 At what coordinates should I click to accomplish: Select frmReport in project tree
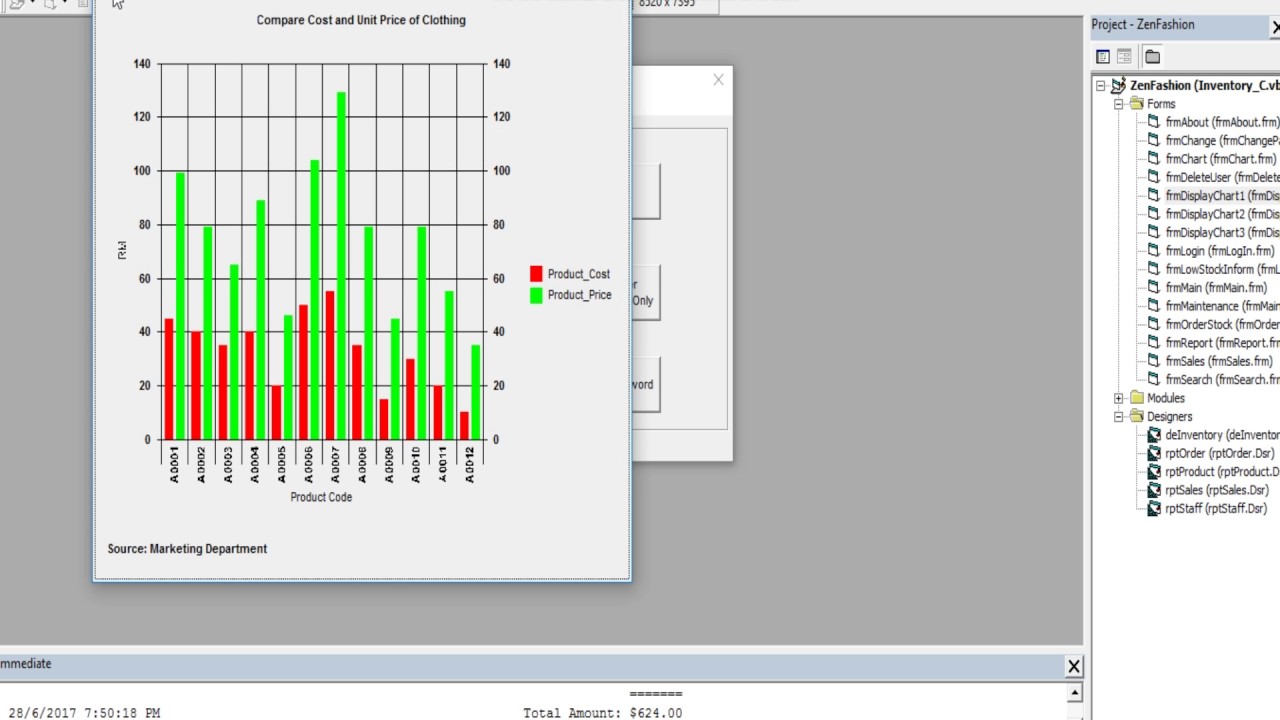coord(1222,343)
